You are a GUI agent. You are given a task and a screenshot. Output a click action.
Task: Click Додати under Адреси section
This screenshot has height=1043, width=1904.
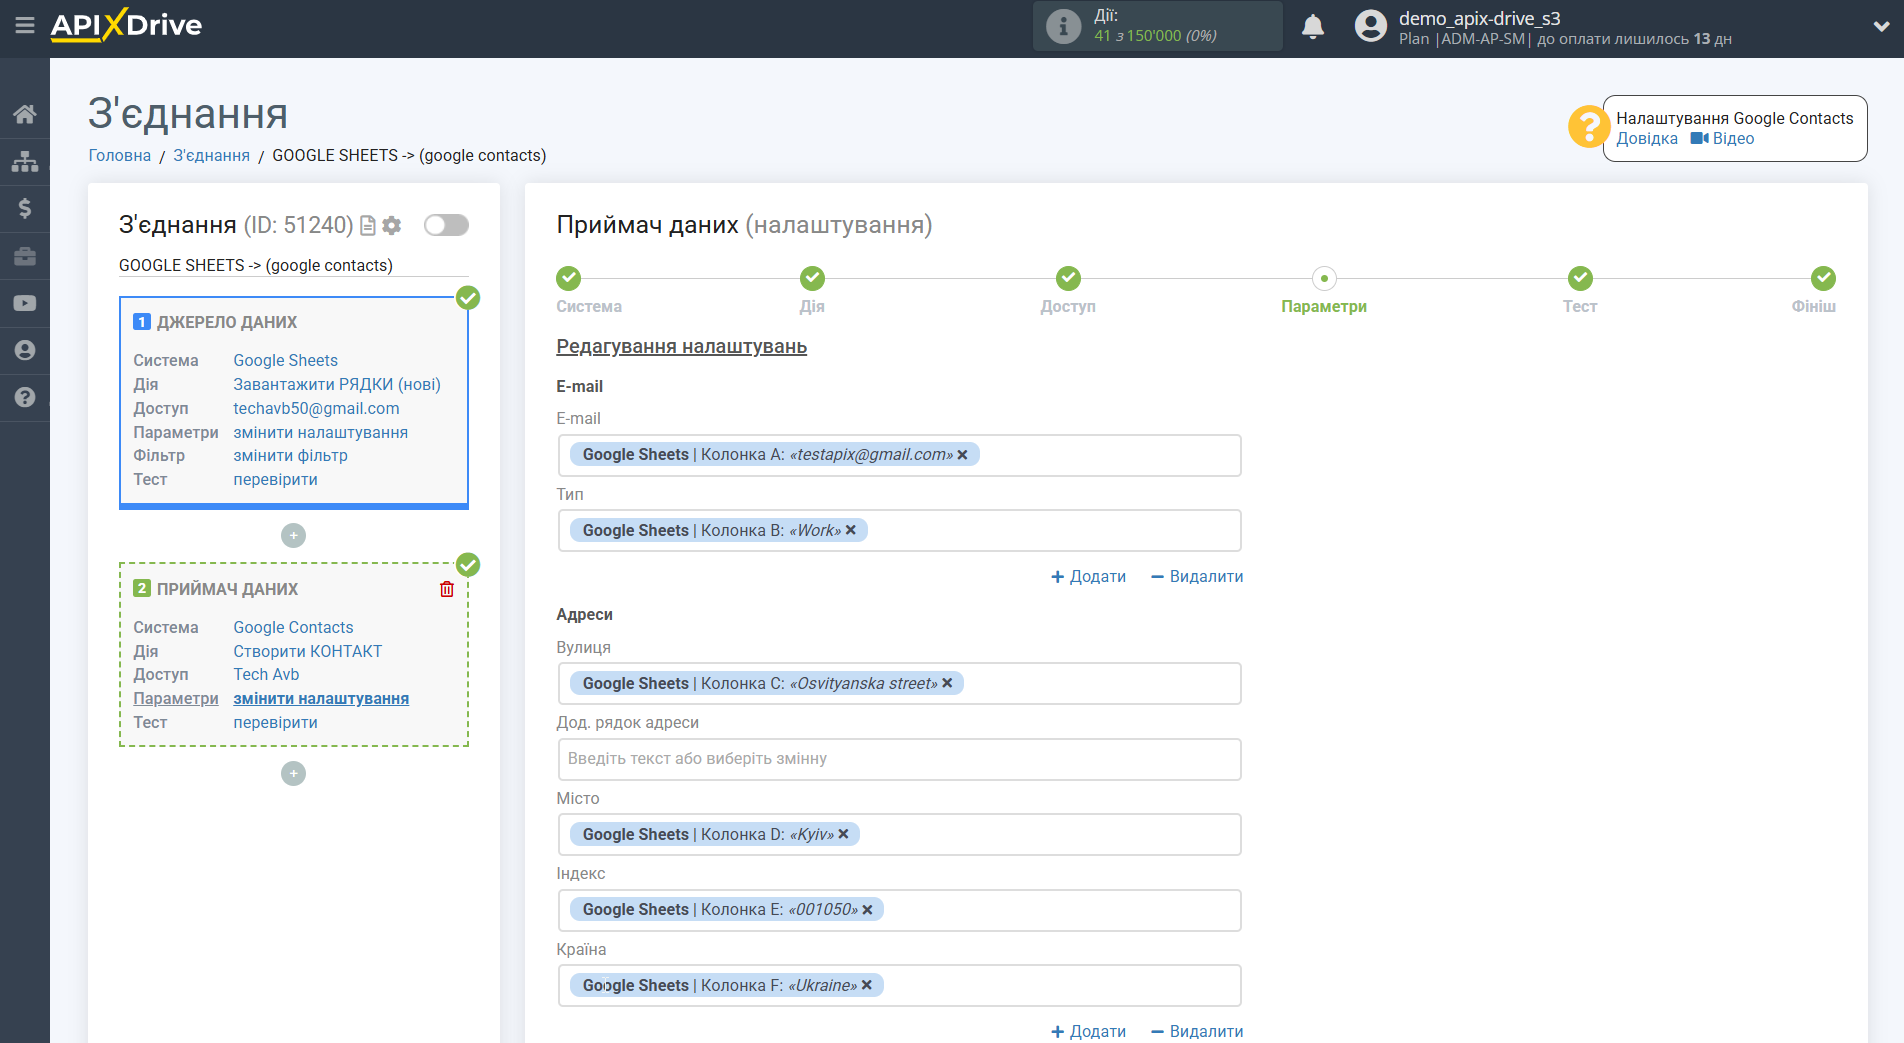[x=1088, y=1032]
